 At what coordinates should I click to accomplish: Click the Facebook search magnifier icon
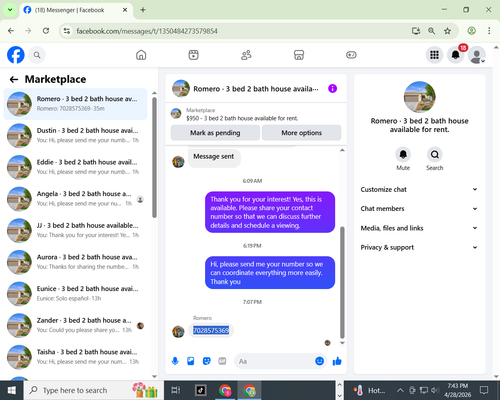(37, 55)
